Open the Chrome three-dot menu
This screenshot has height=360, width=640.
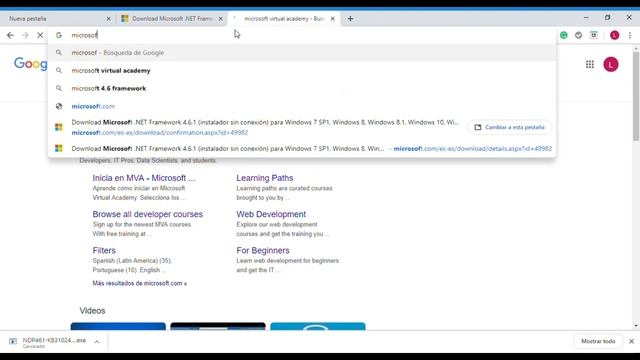click(630, 36)
